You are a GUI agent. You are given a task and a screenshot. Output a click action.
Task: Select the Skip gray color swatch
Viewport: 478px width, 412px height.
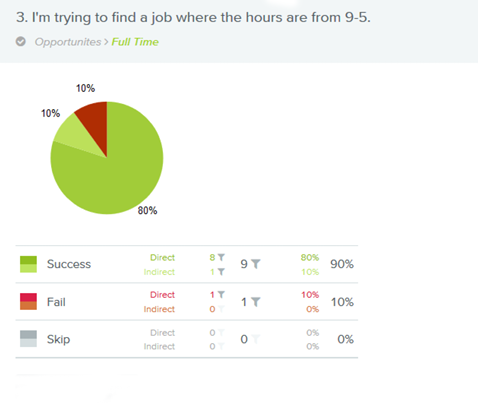28,339
